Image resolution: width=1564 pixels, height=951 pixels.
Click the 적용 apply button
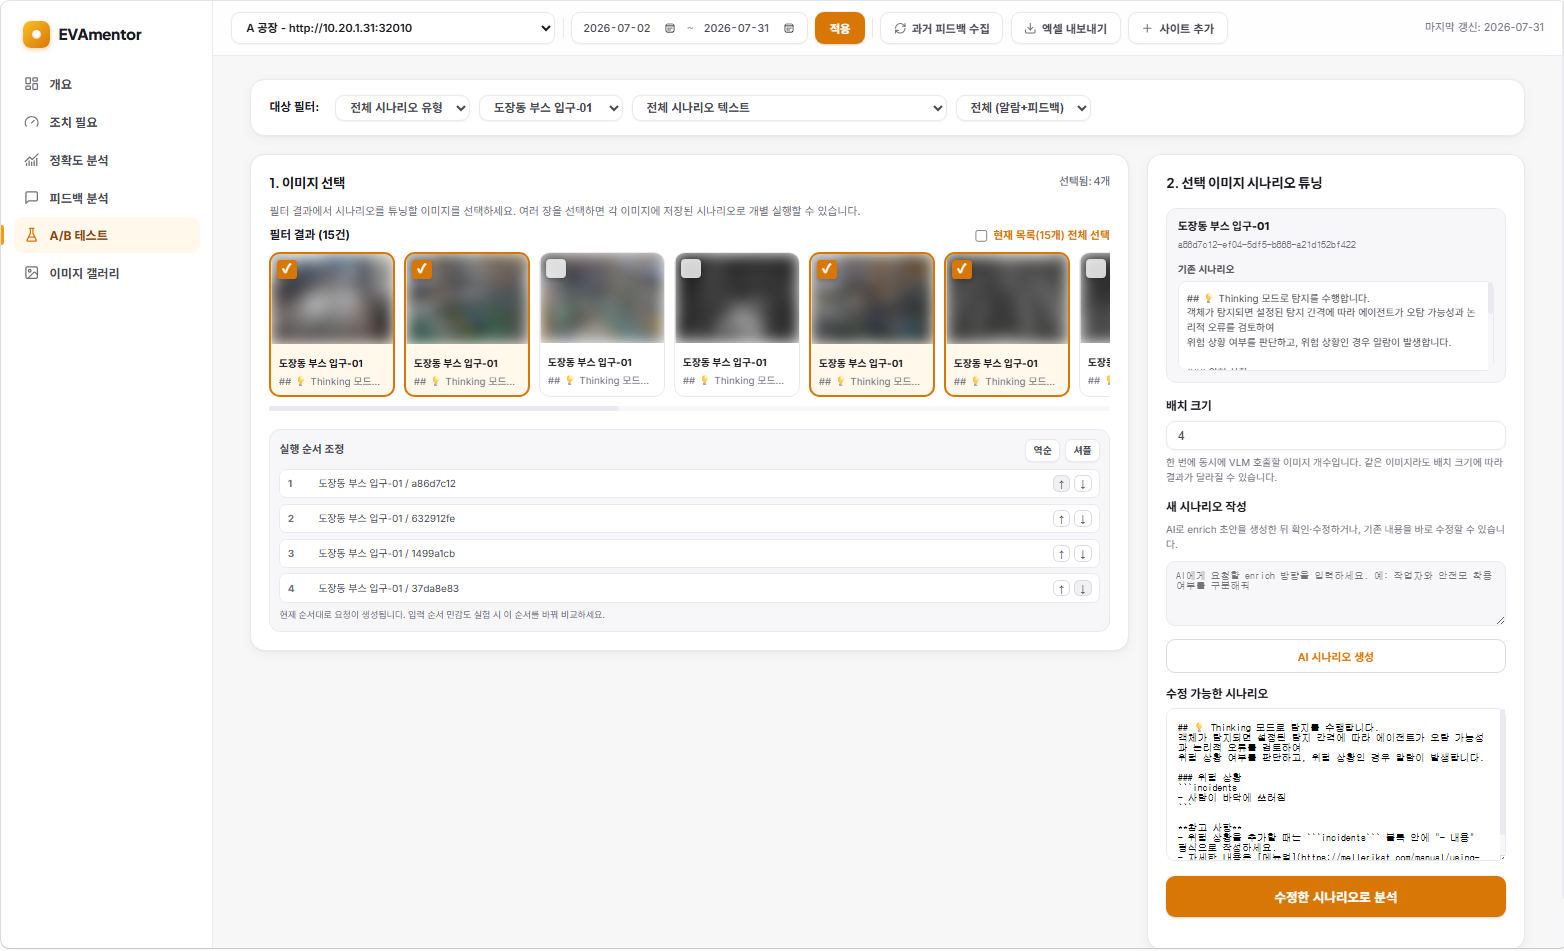point(840,28)
